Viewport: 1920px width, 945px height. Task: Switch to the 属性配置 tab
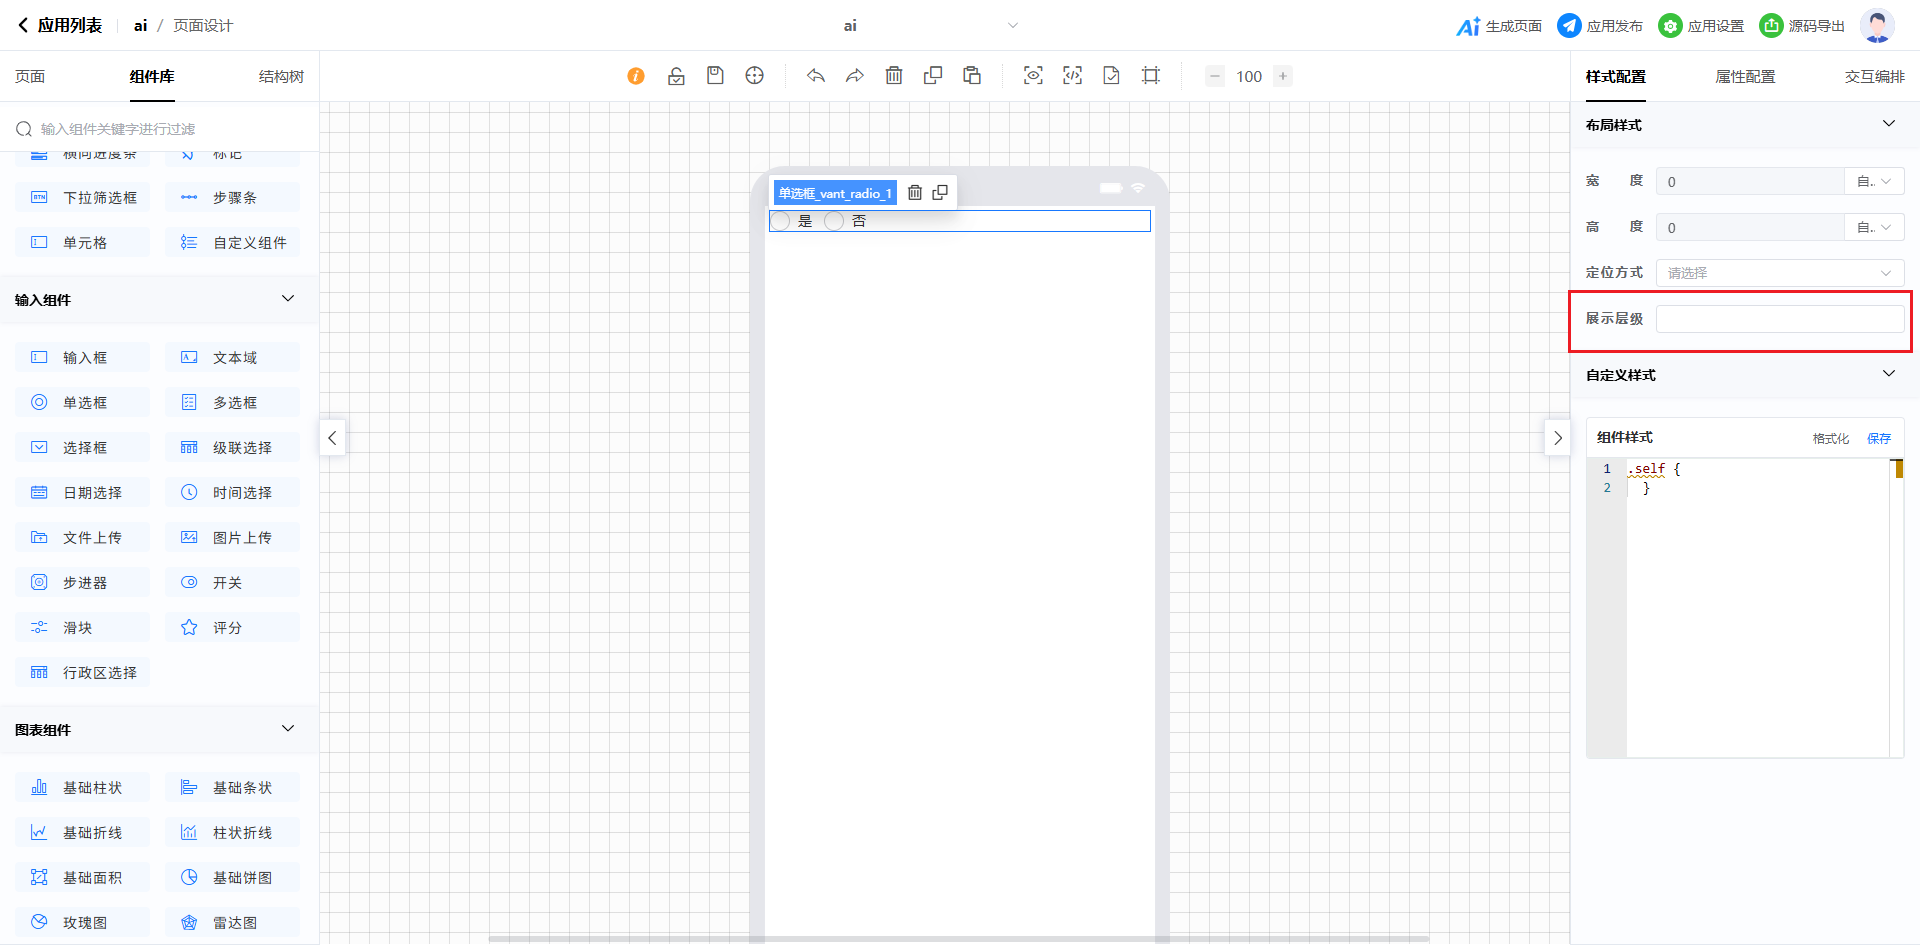click(x=1745, y=77)
